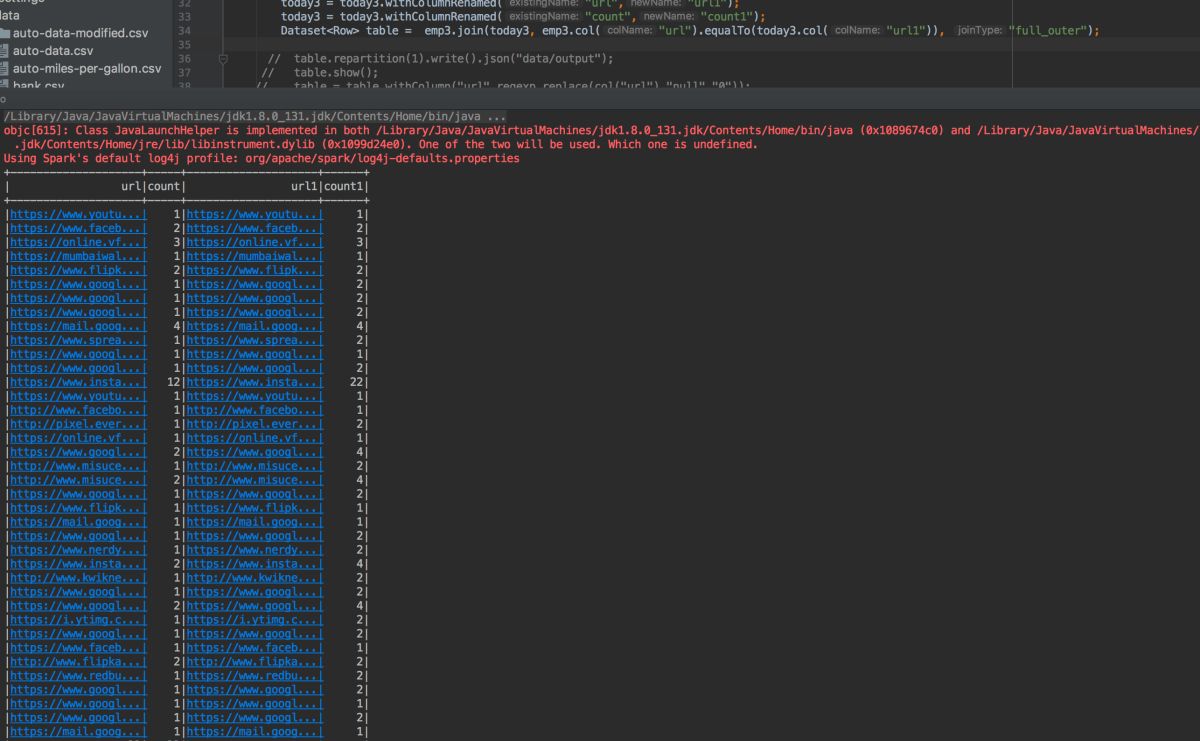Open the https://i.ytimg.c... link in url1 column

254,620
